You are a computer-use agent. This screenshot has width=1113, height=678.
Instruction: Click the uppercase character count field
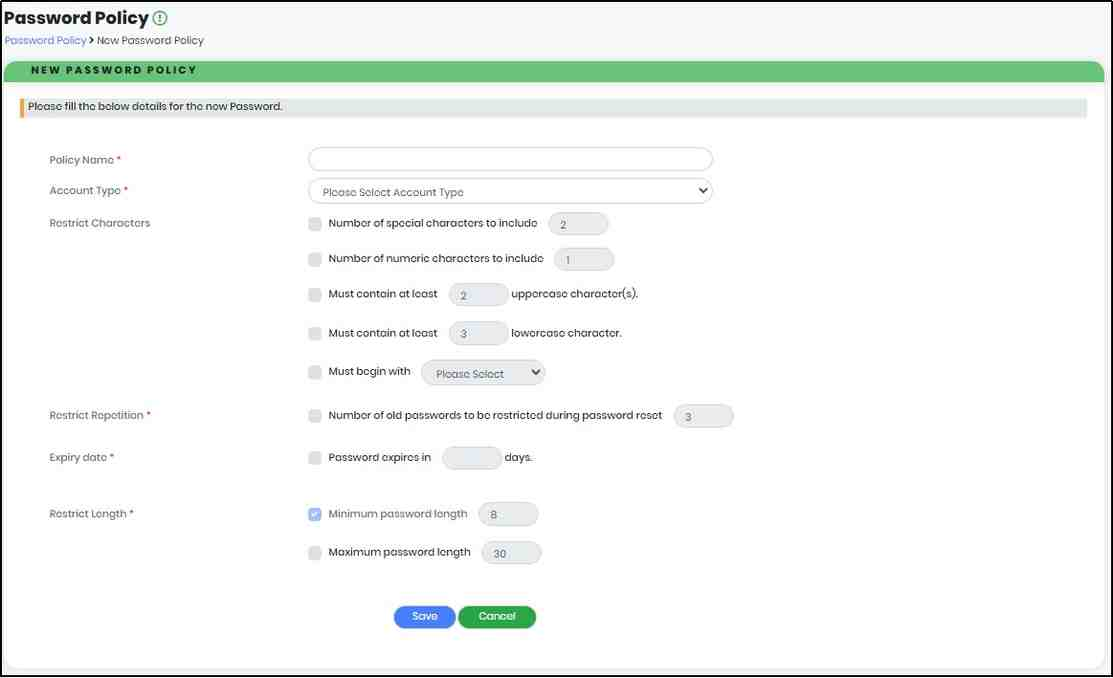tap(478, 295)
